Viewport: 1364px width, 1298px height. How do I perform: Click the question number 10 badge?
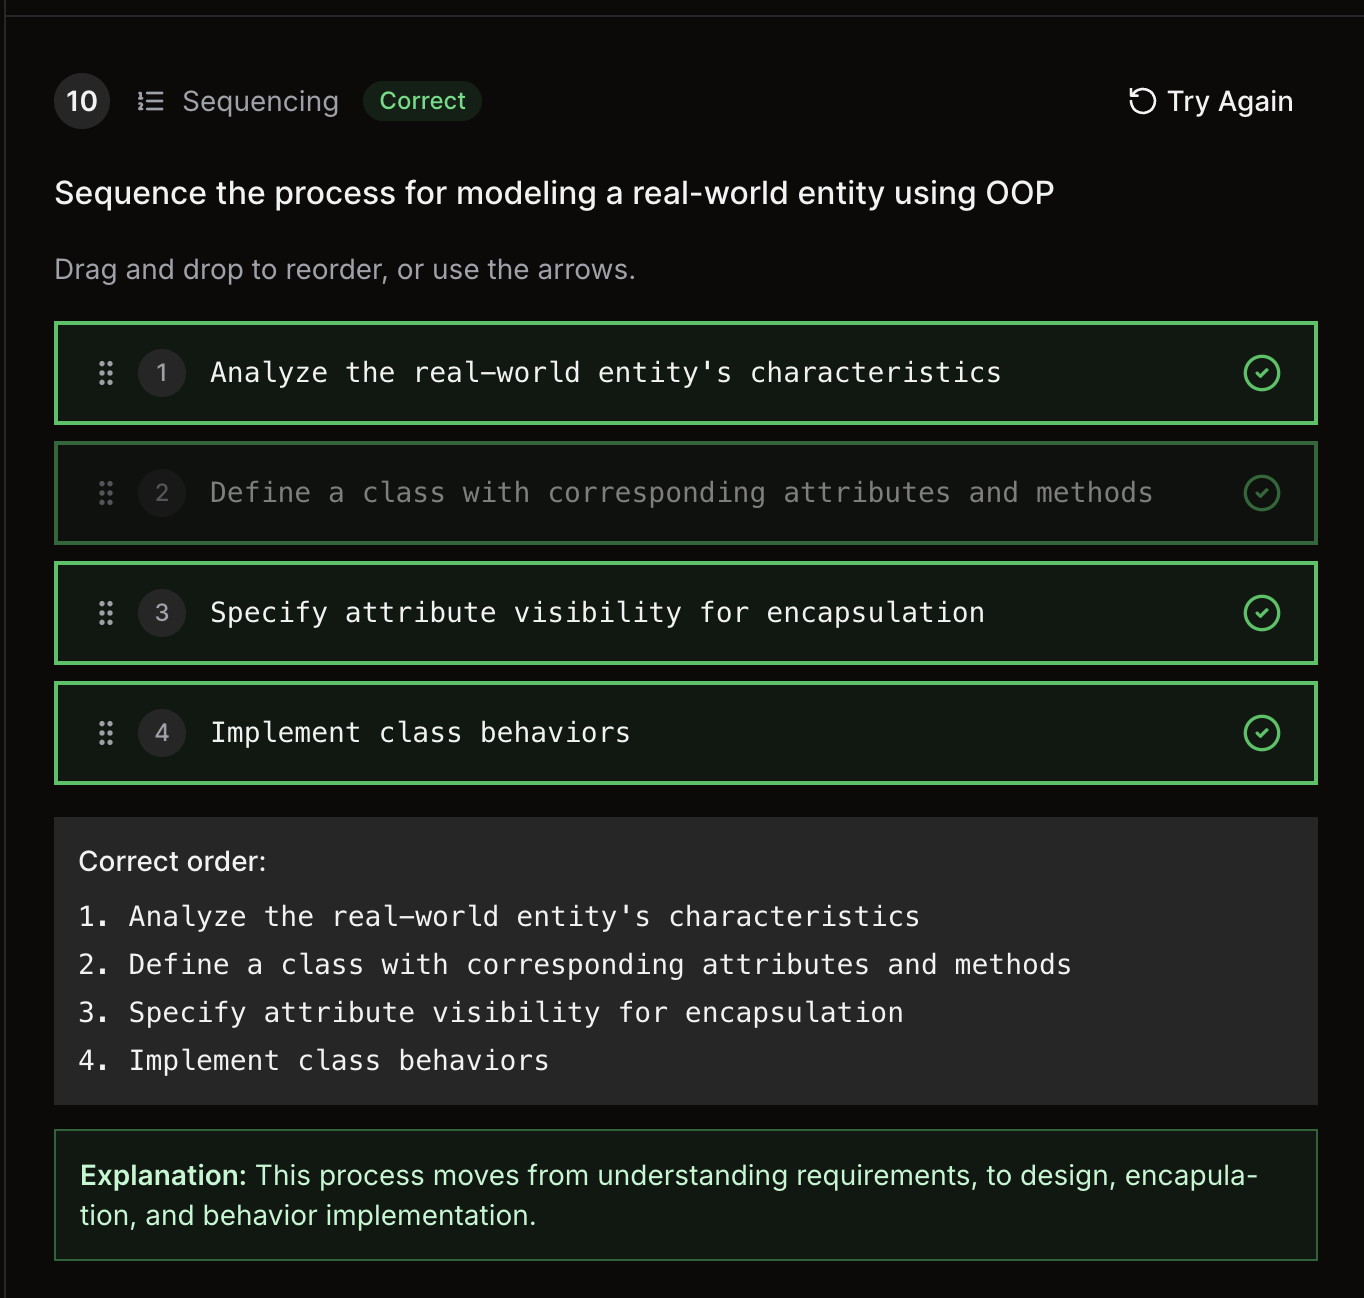coord(82,101)
